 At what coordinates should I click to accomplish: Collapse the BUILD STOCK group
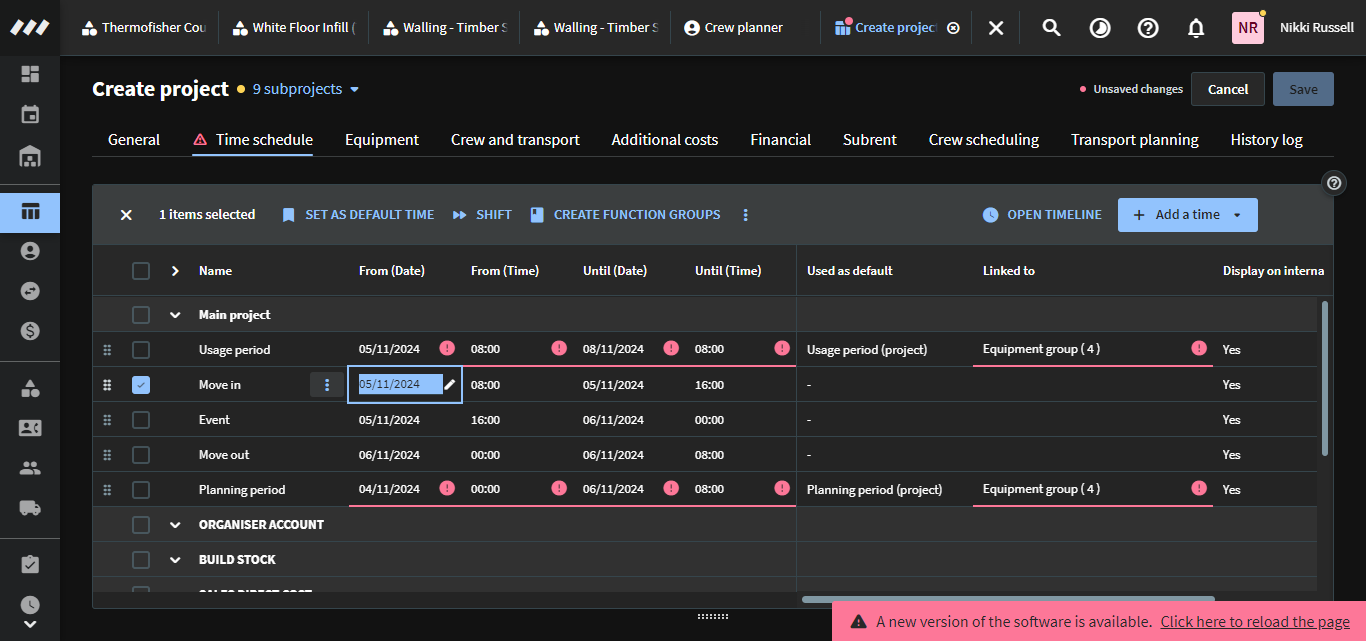(x=175, y=560)
